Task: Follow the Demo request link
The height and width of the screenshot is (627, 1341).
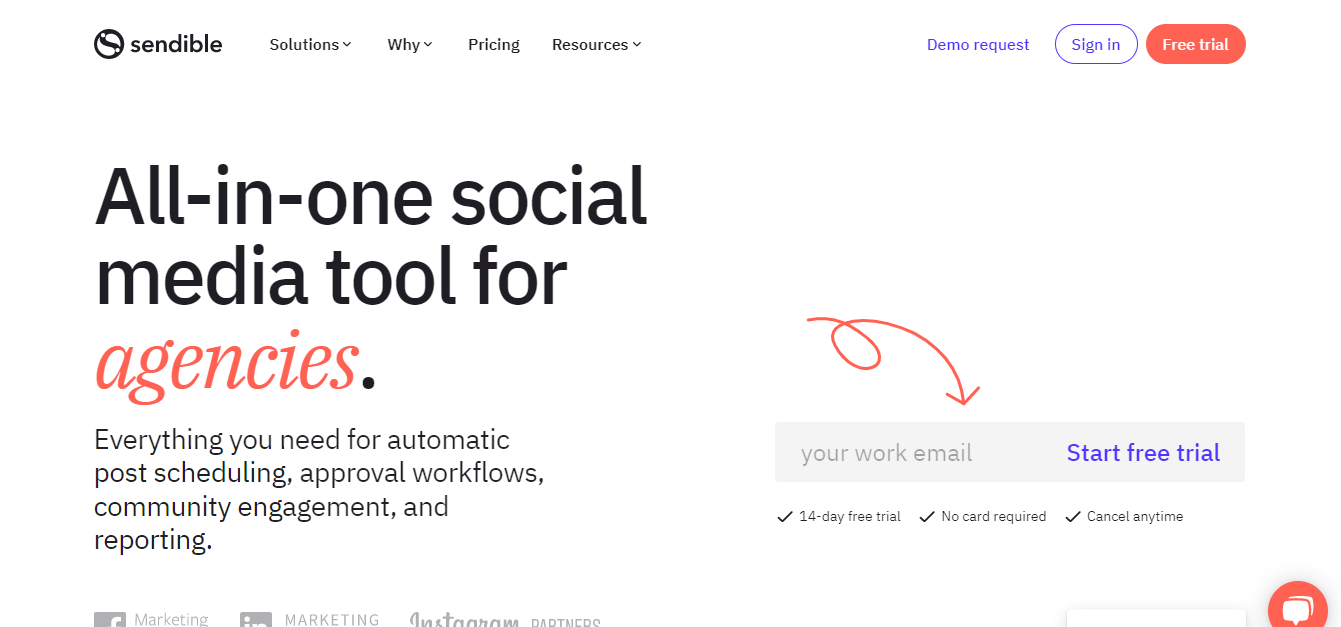Action: coord(978,44)
